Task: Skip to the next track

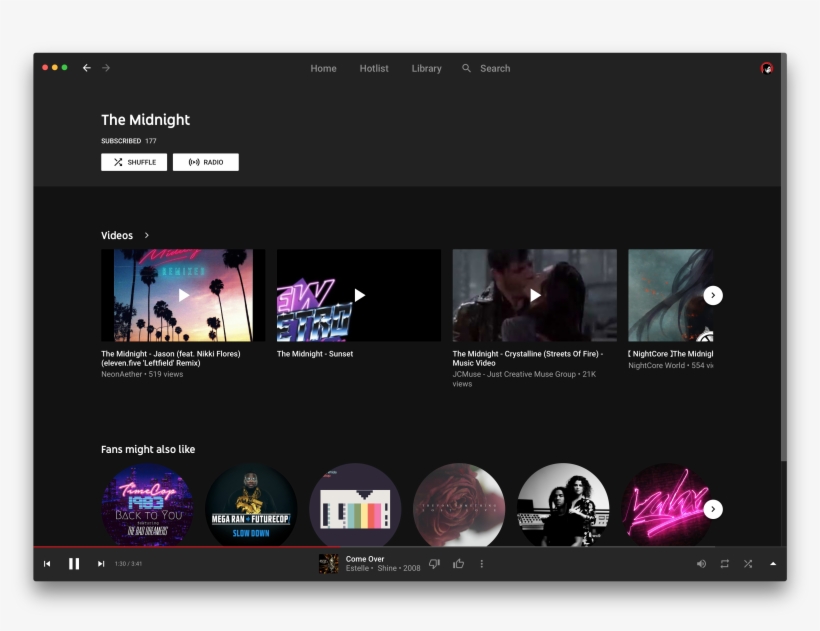Action: point(100,563)
